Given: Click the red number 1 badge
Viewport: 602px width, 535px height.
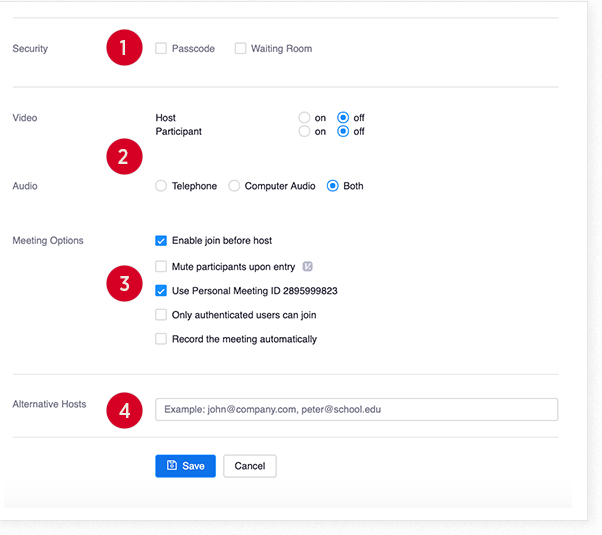Looking at the screenshot, I should click(x=124, y=48).
